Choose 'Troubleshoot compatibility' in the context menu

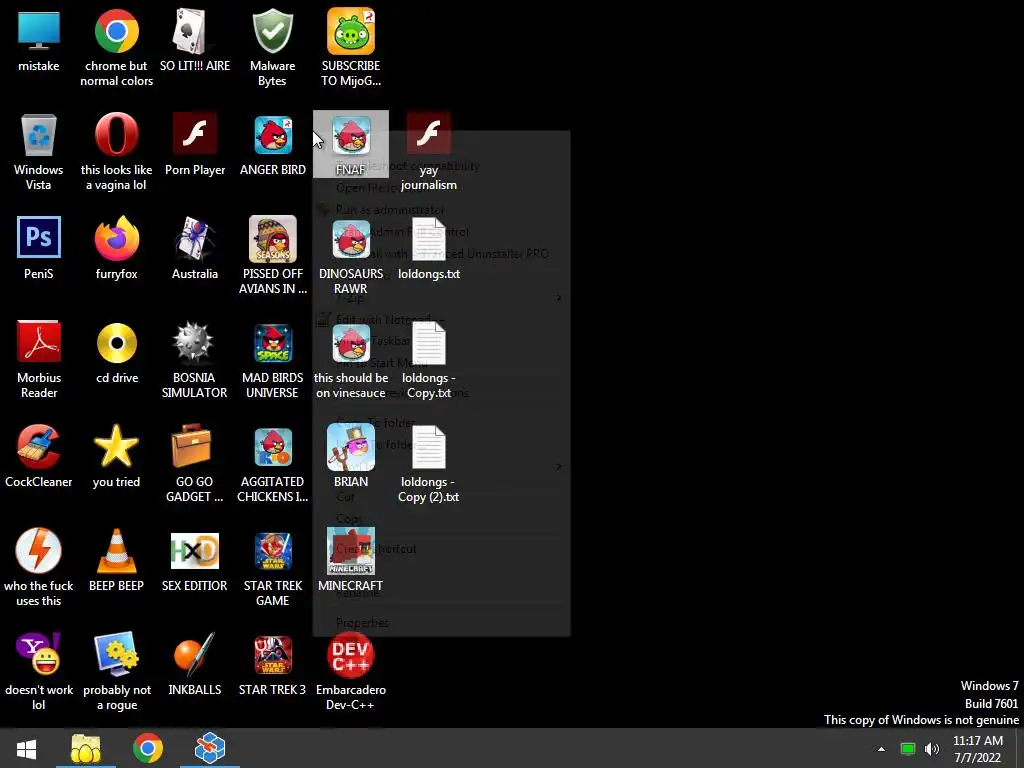pos(408,166)
